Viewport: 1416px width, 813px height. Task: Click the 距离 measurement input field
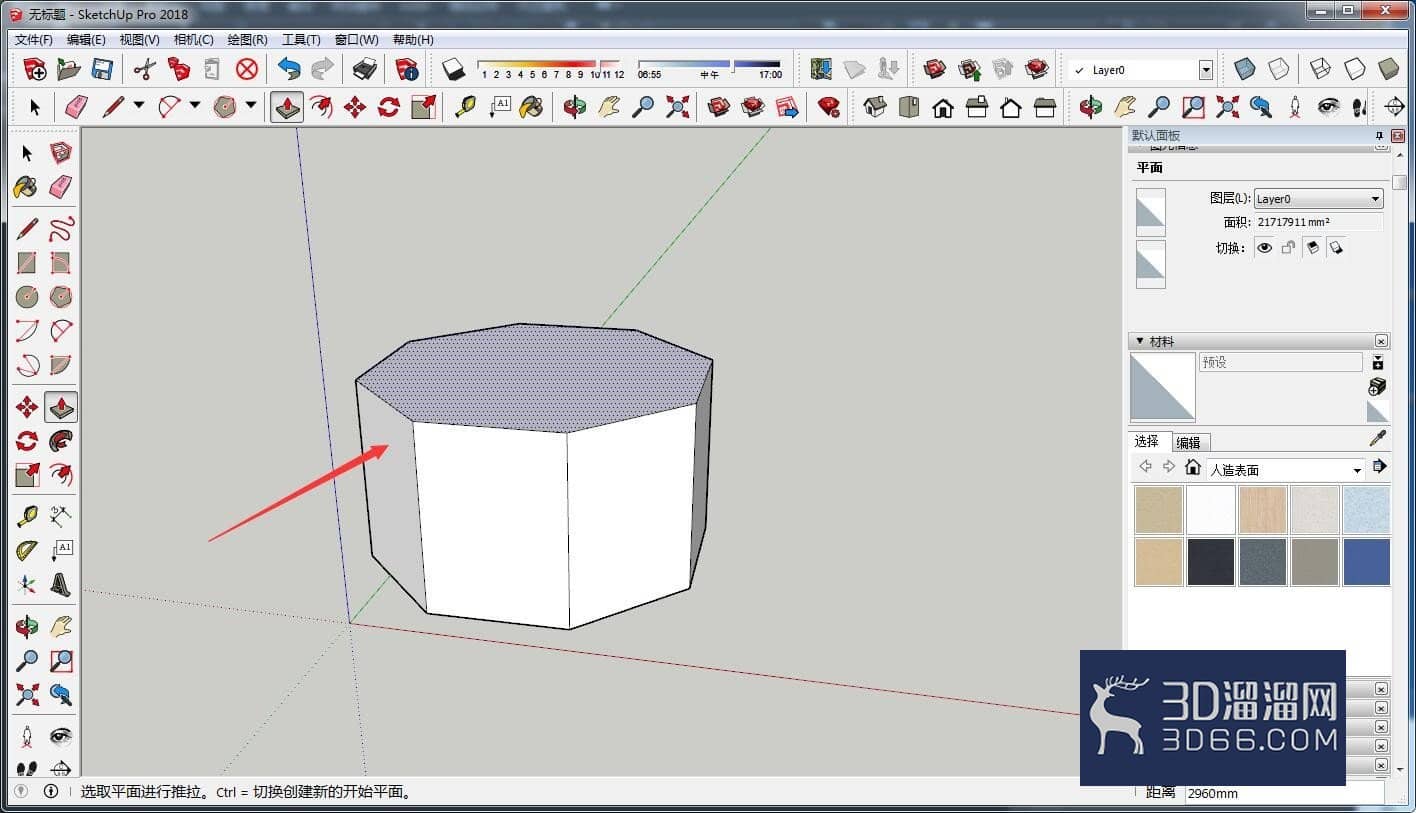pyautogui.click(x=1284, y=793)
